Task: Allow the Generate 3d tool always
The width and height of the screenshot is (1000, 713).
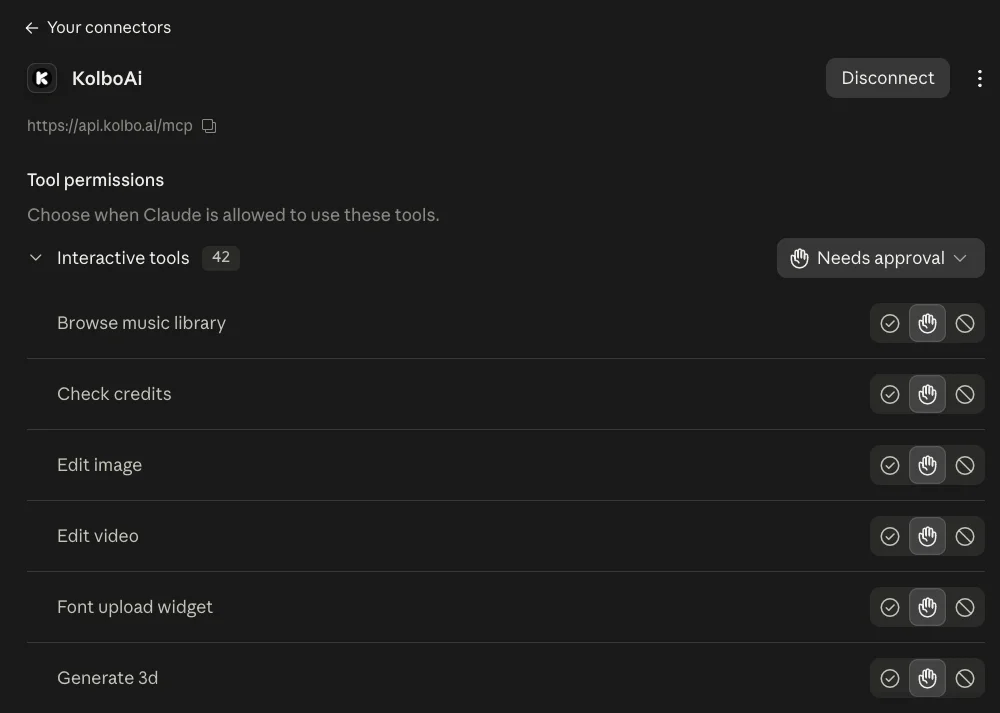Action: (x=890, y=679)
